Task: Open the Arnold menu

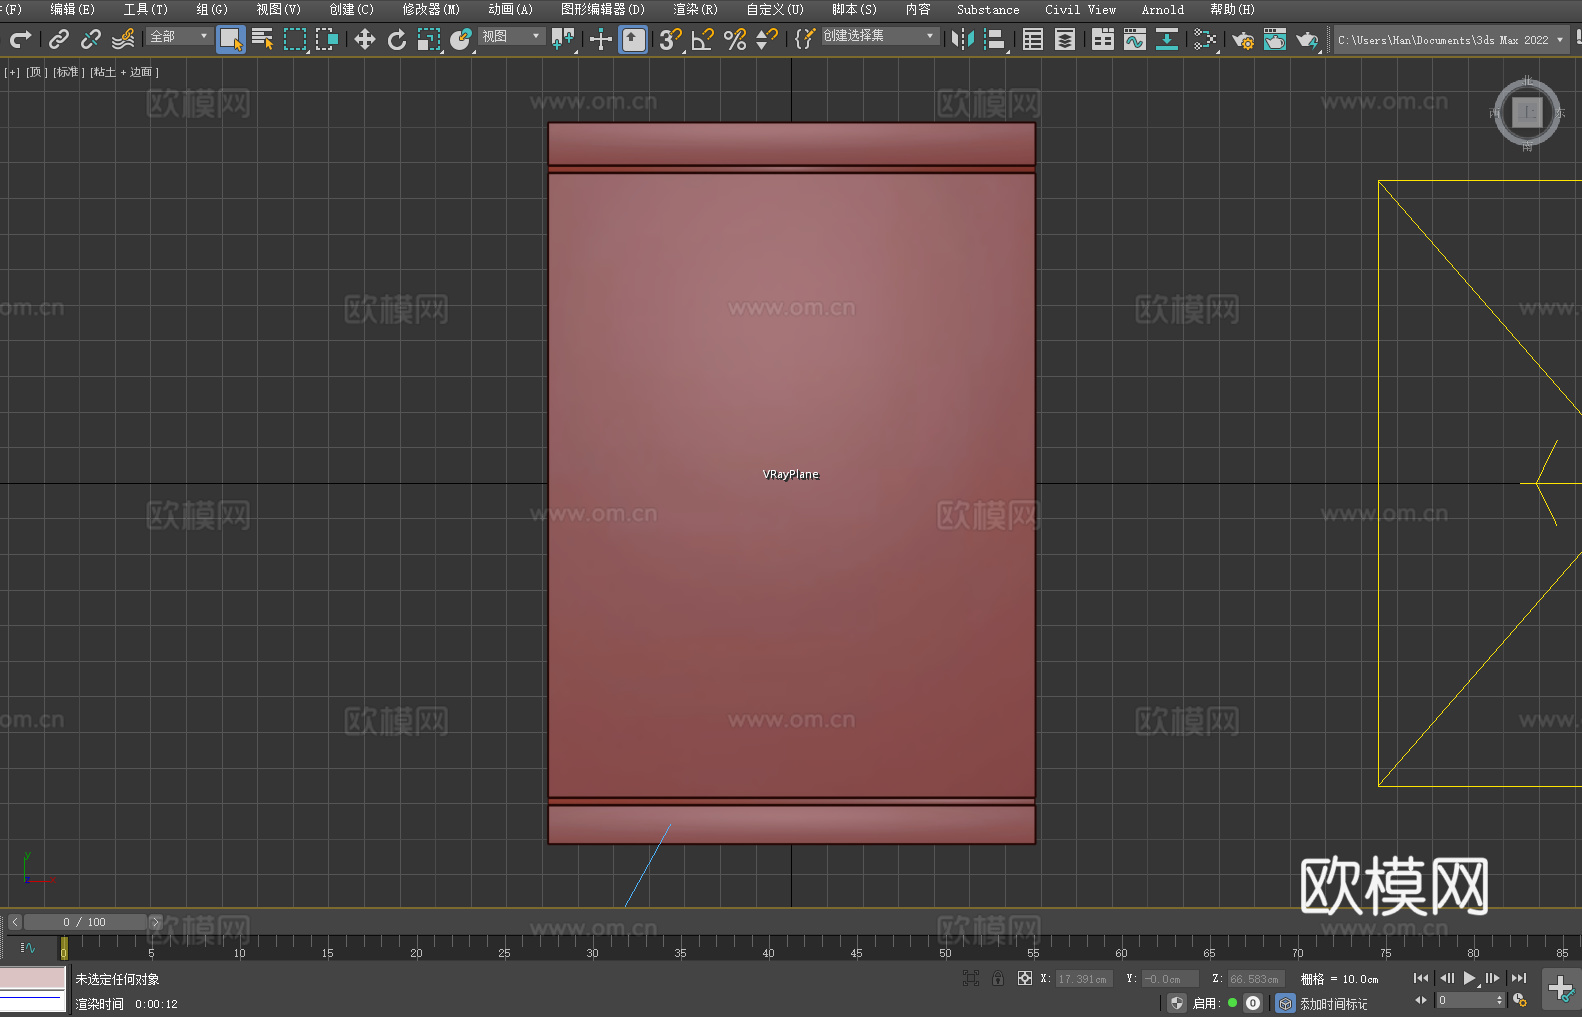Action: 1163,9
